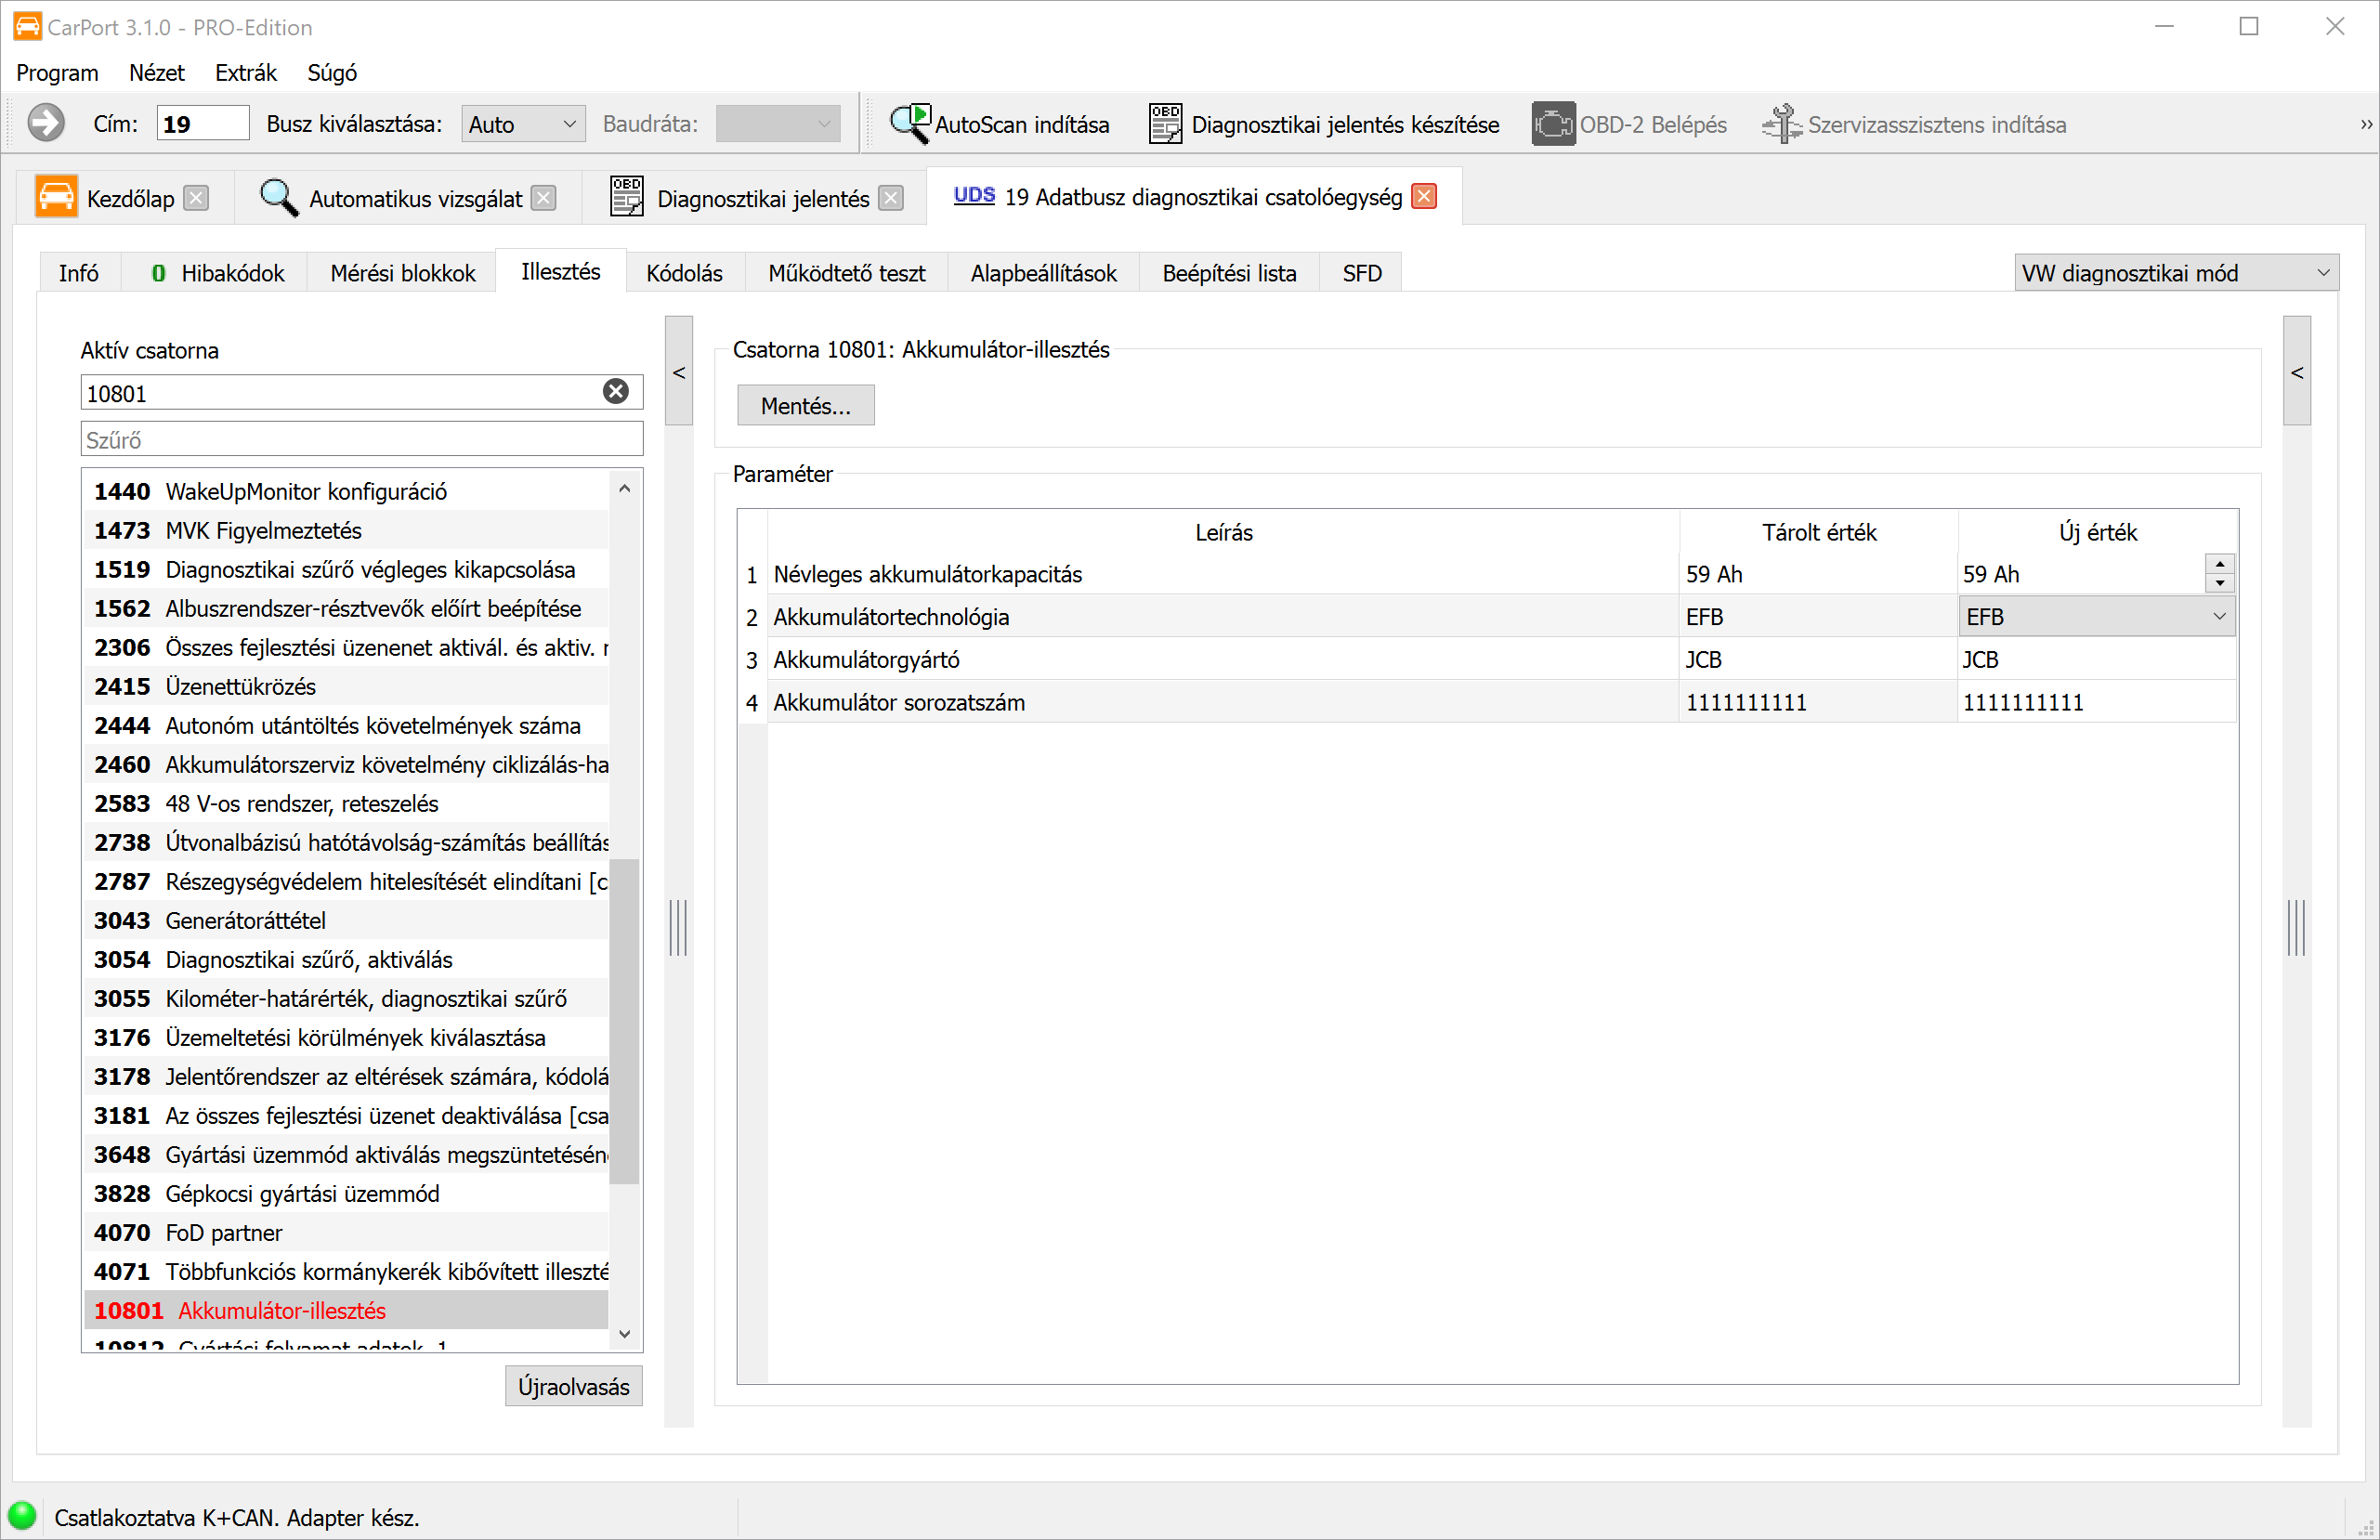Image resolution: width=2380 pixels, height=1540 pixels.
Task: Close the Kezdőlap tab
Action: (x=197, y=198)
